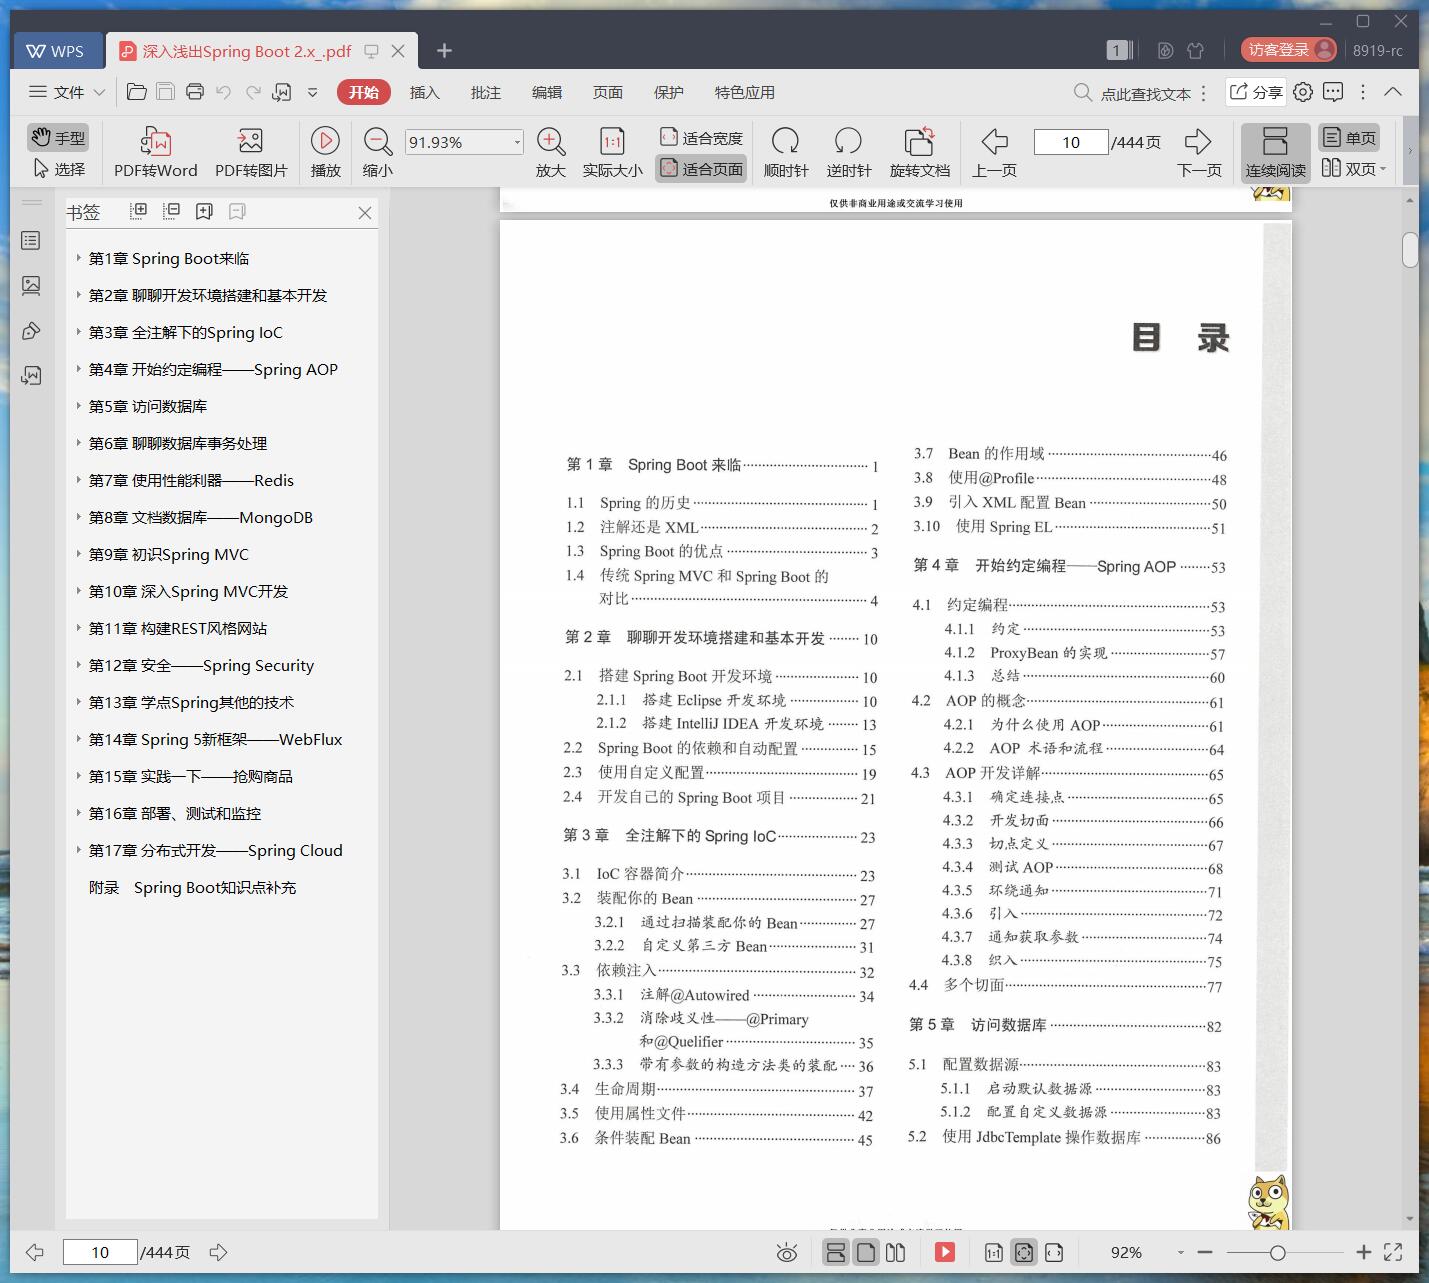Activate the 选择 selection tool
Image resolution: width=1429 pixels, height=1283 pixels.
click(x=59, y=169)
